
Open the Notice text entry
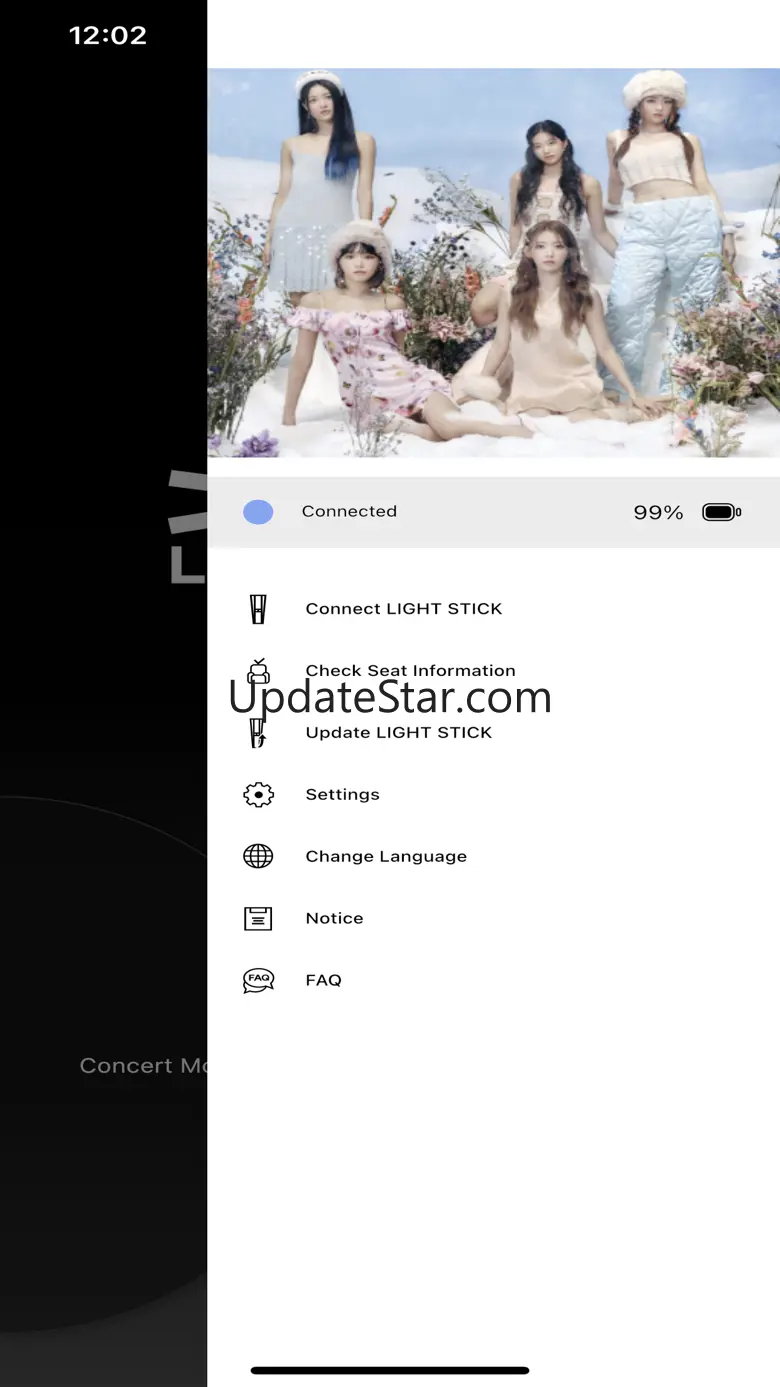tap(334, 919)
